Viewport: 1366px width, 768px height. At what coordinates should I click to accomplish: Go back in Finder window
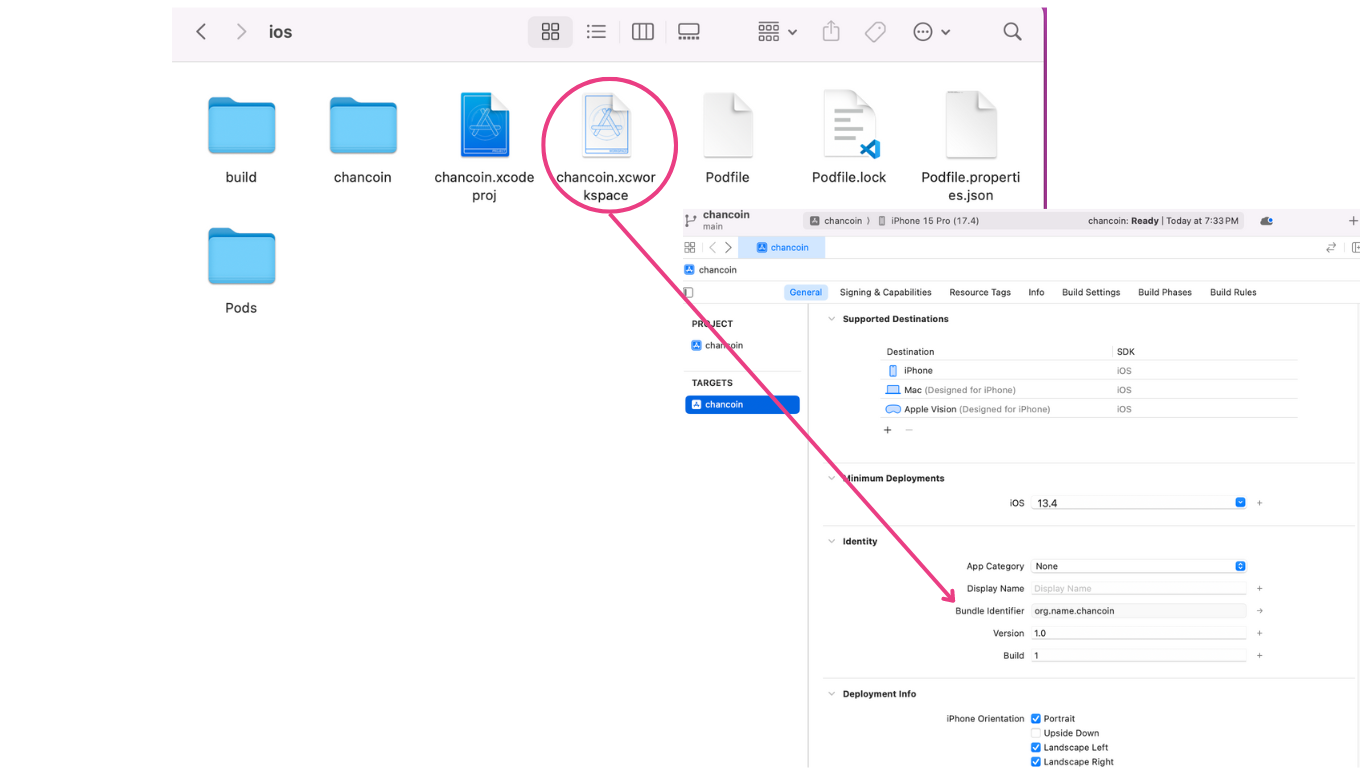click(201, 32)
